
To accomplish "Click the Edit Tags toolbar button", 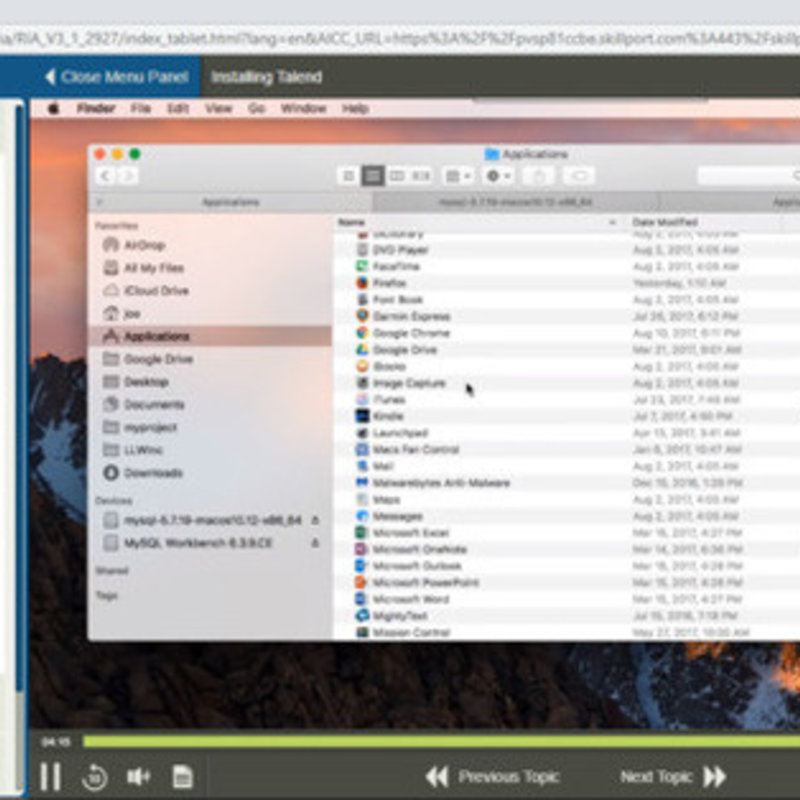I will tap(579, 176).
